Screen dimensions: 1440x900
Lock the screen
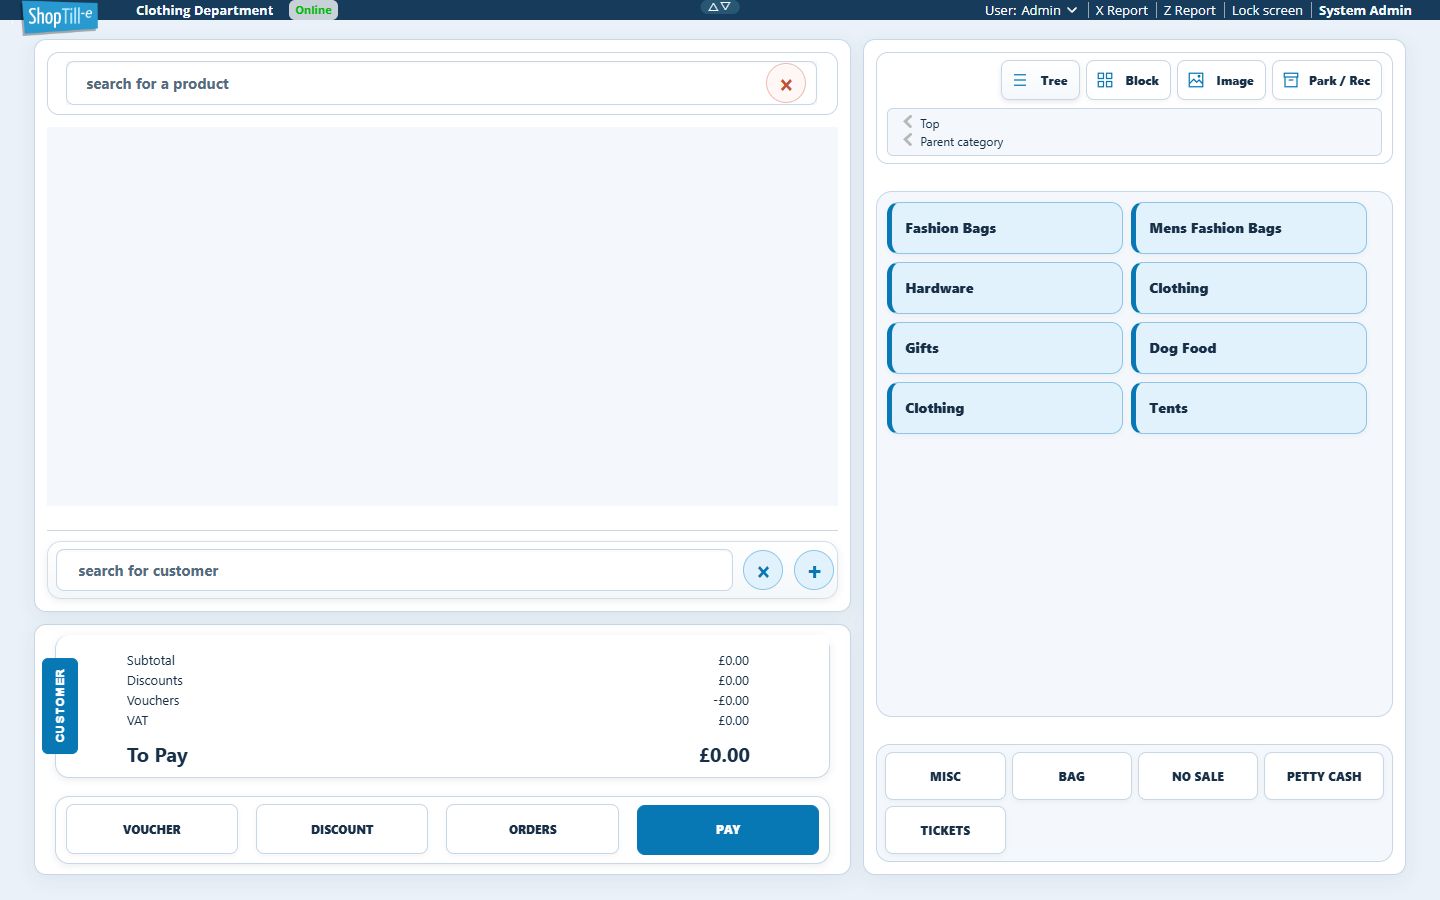[x=1267, y=10]
